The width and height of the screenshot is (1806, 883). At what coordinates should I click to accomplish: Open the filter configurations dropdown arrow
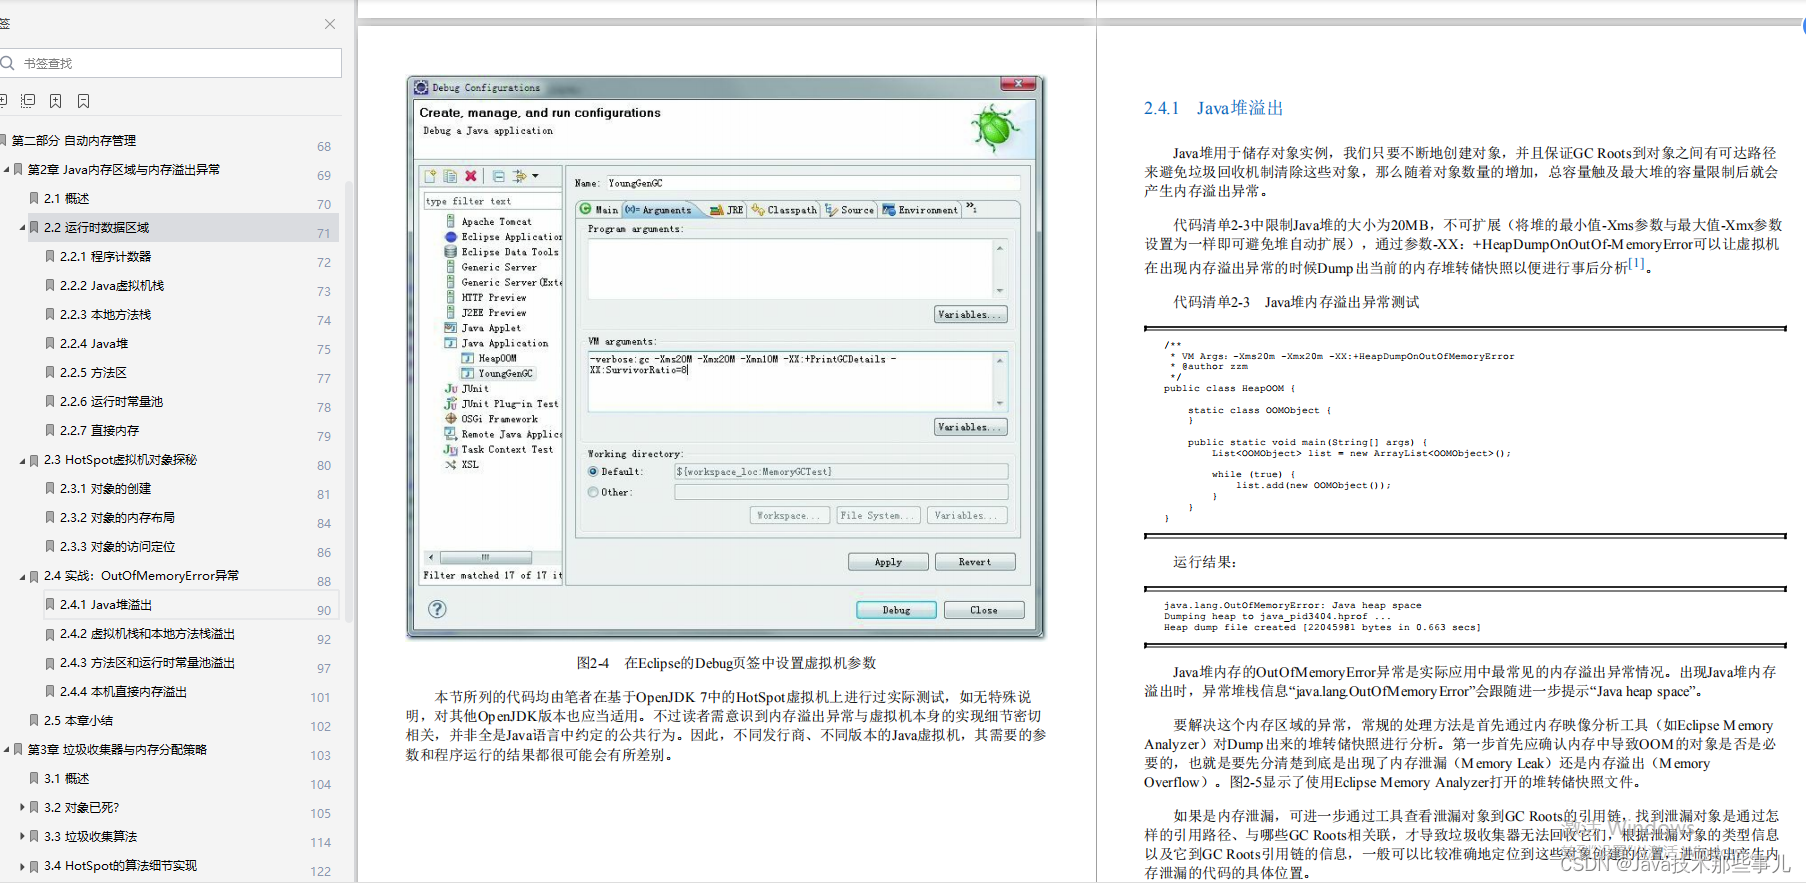[x=535, y=176]
